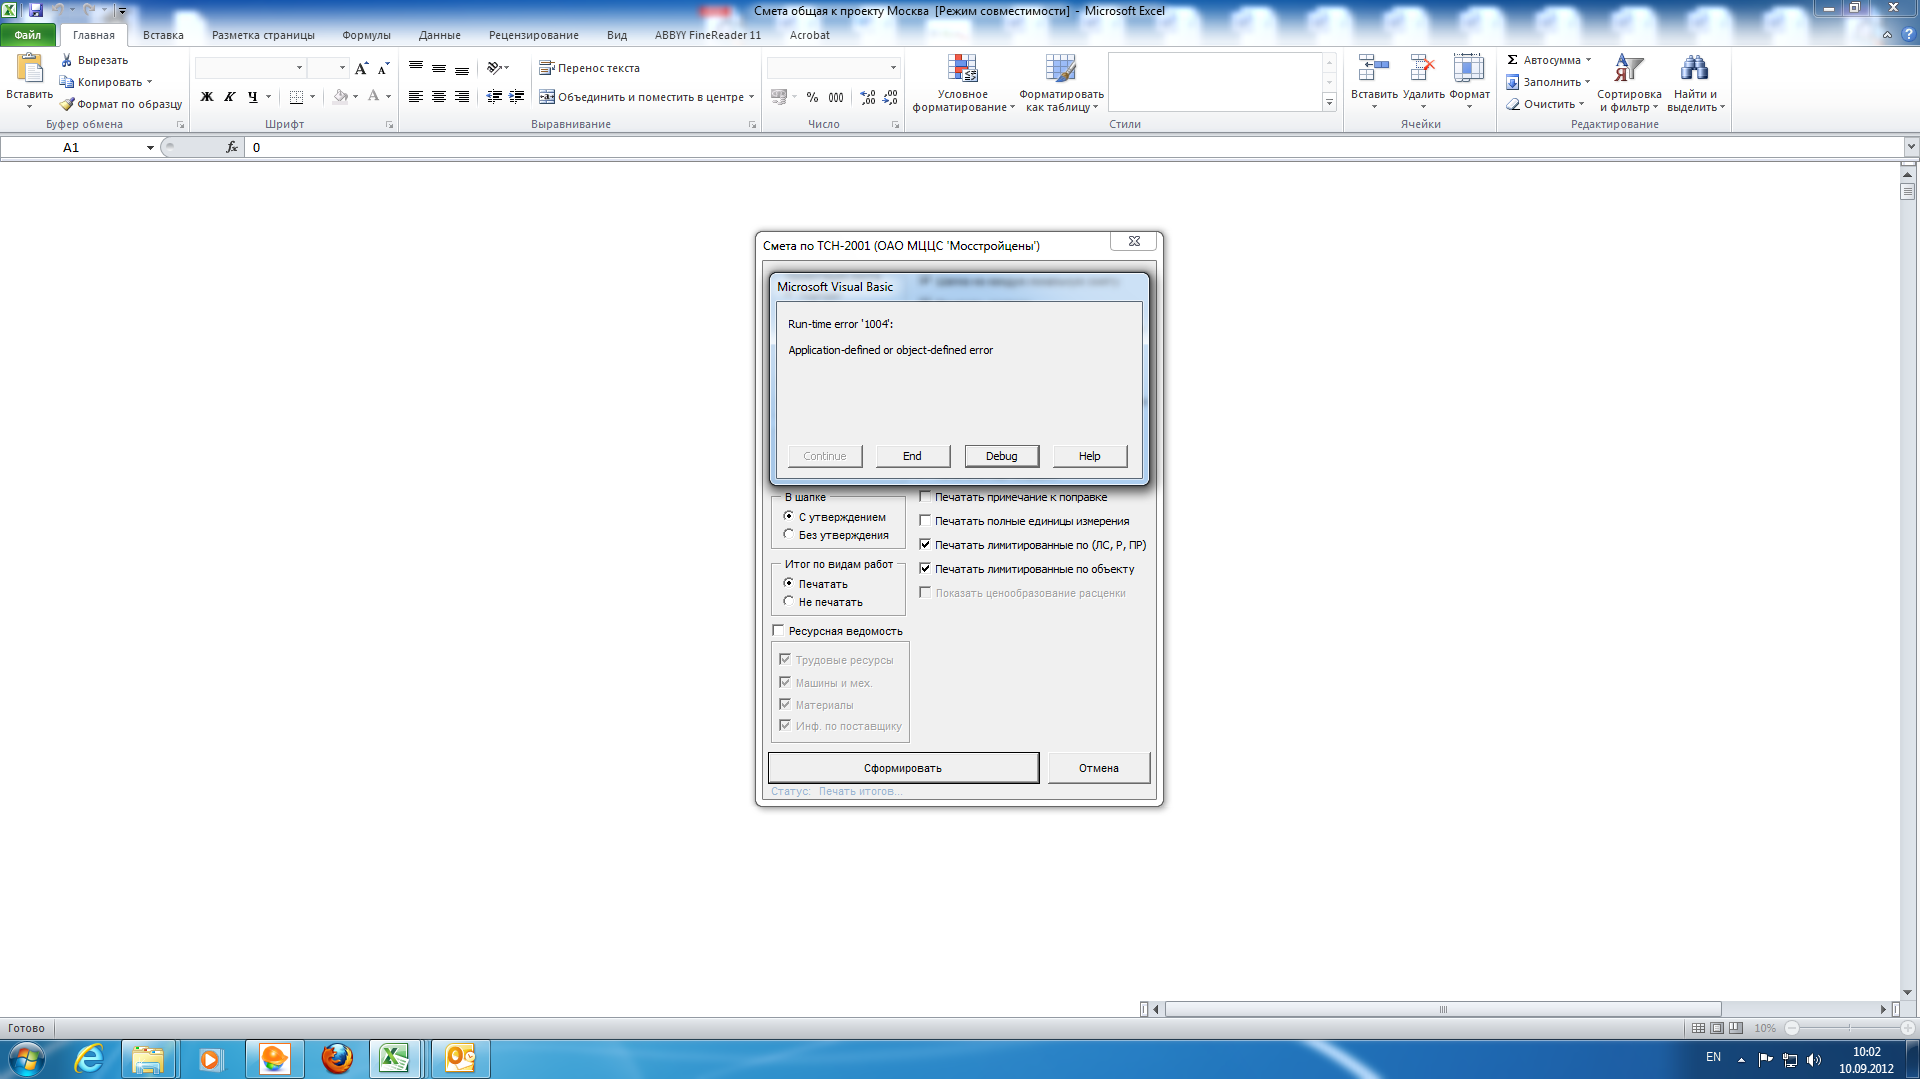Click the decrease decimal icon
This screenshot has width=1920, height=1080.
tap(890, 97)
